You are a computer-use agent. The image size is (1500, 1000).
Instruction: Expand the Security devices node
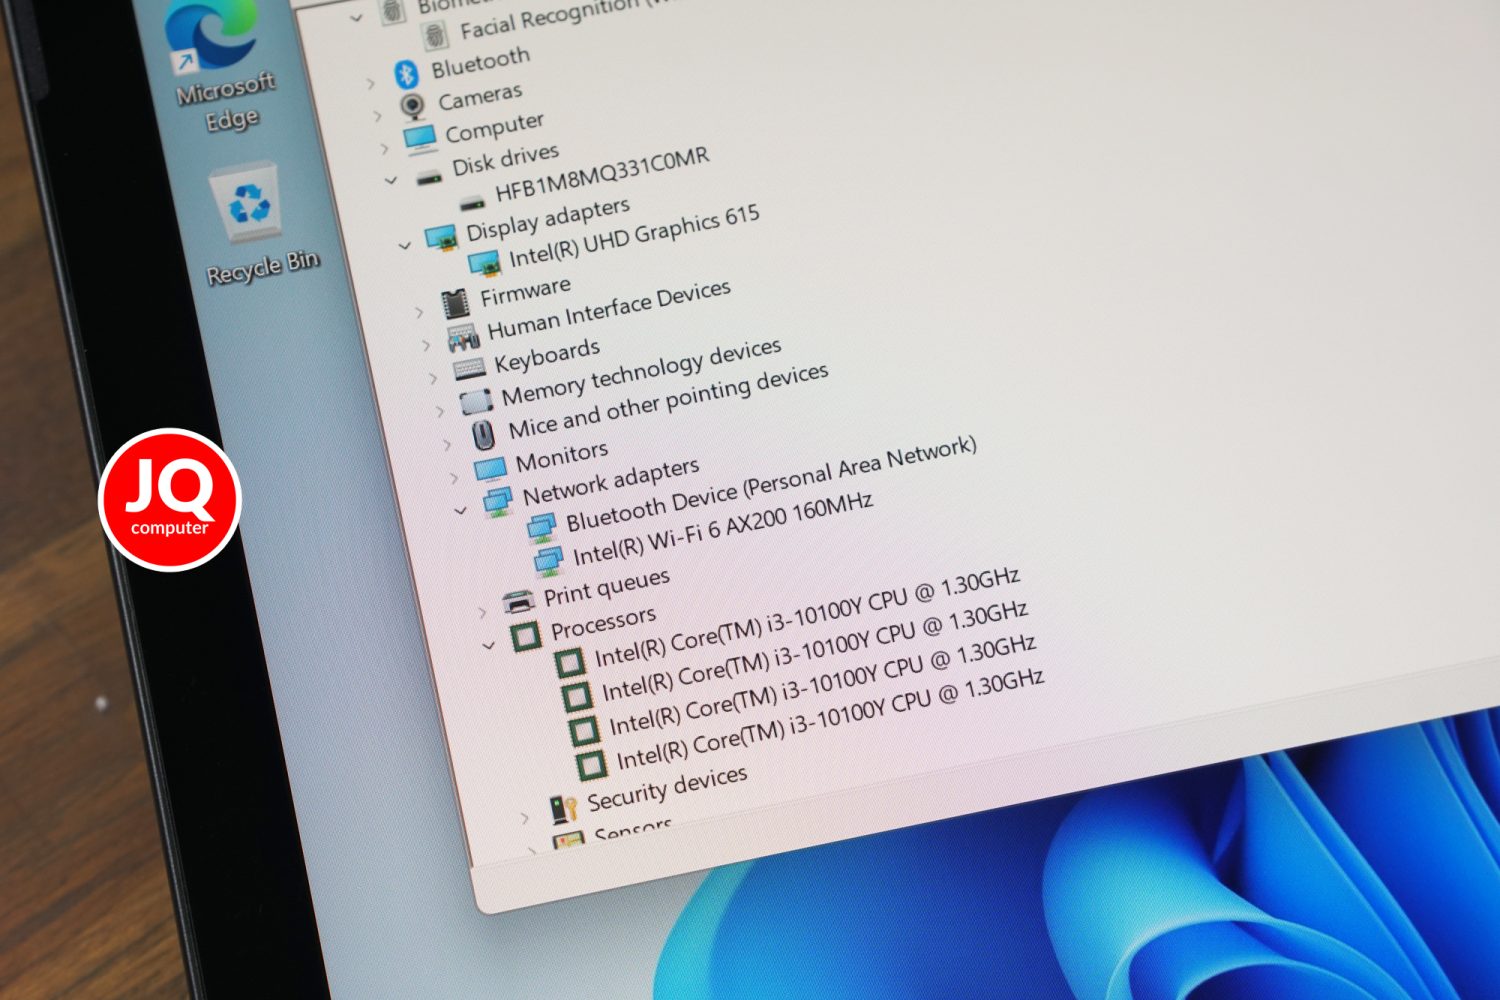pyautogui.click(x=526, y=819)
